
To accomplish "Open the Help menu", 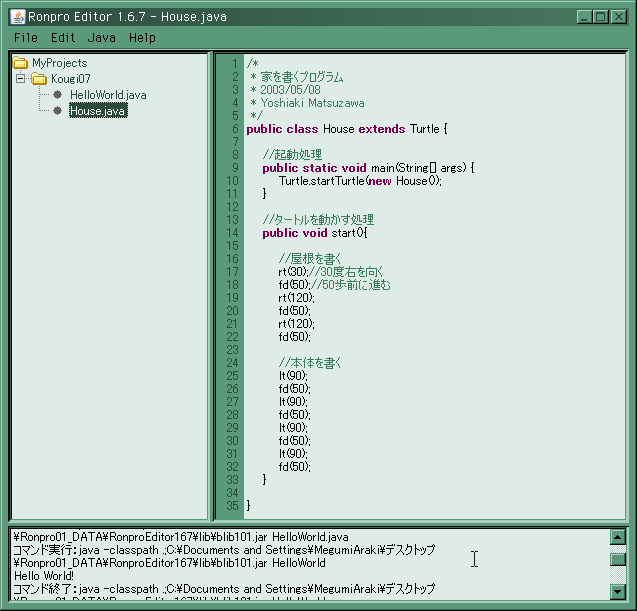I will click(142, 38).
